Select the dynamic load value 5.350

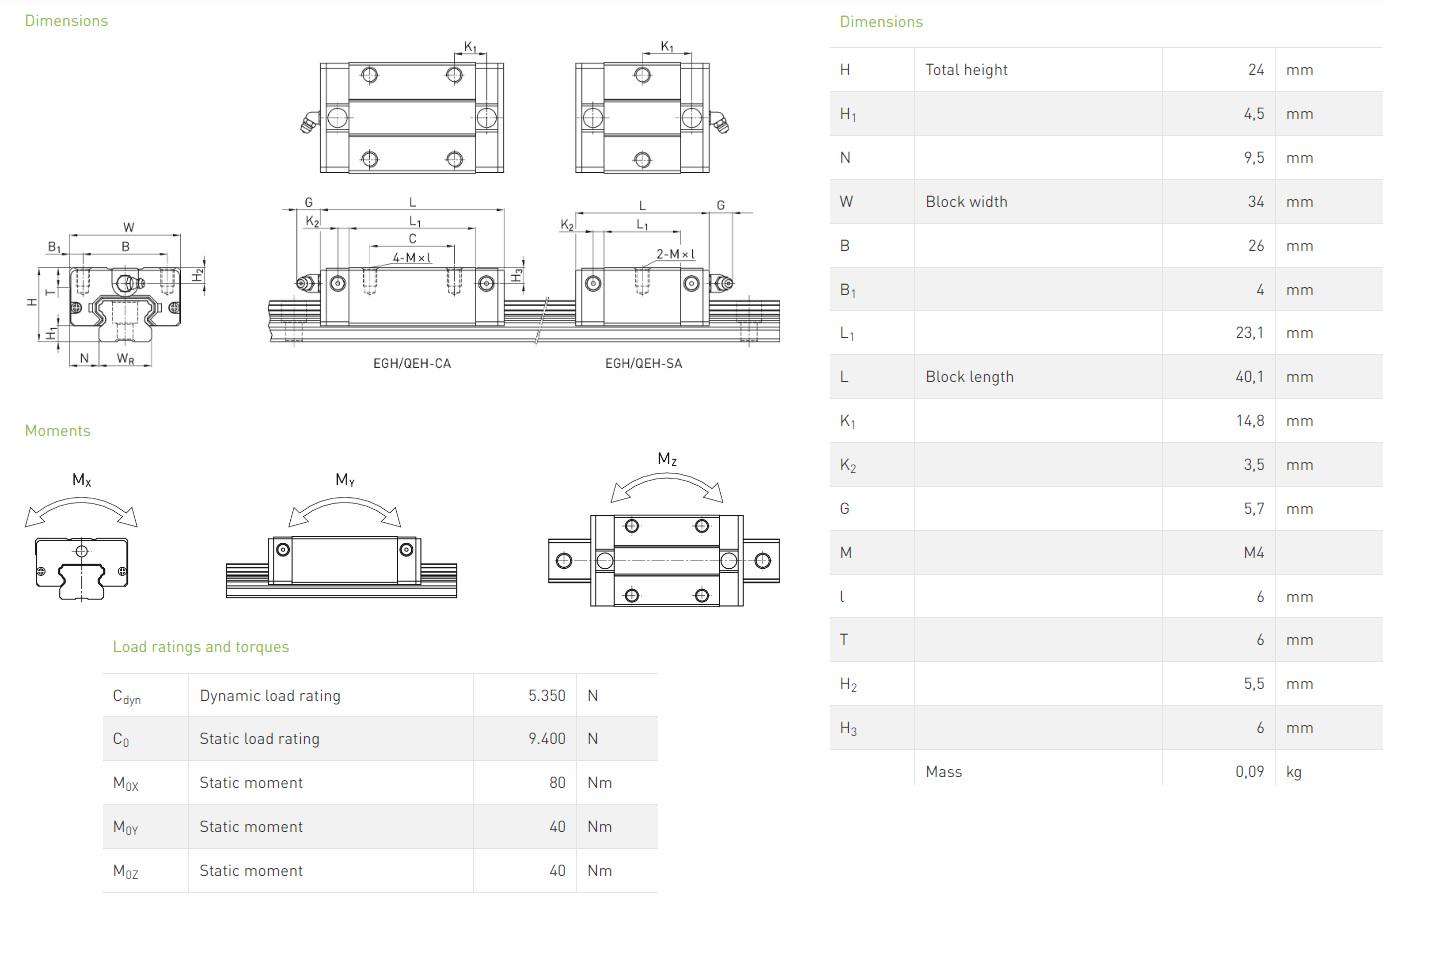(x=547, y=696)
